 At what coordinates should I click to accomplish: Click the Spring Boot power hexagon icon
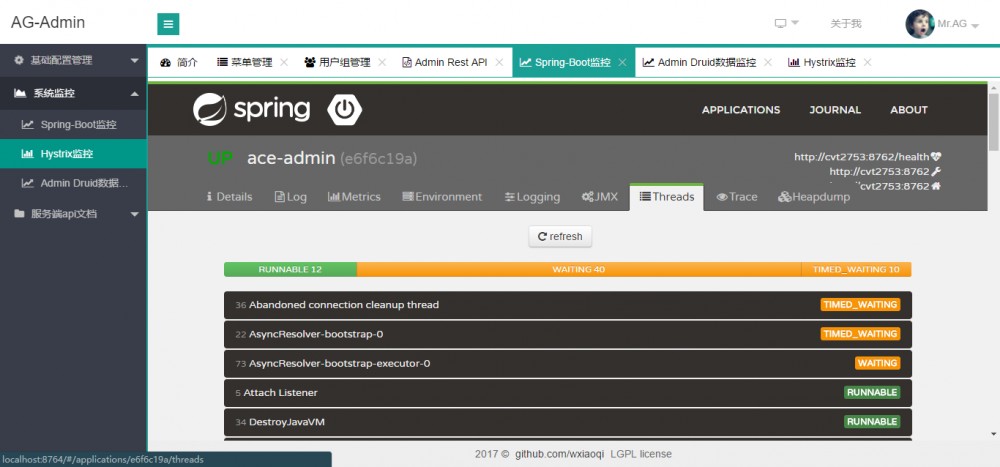(x=345, y=110)
